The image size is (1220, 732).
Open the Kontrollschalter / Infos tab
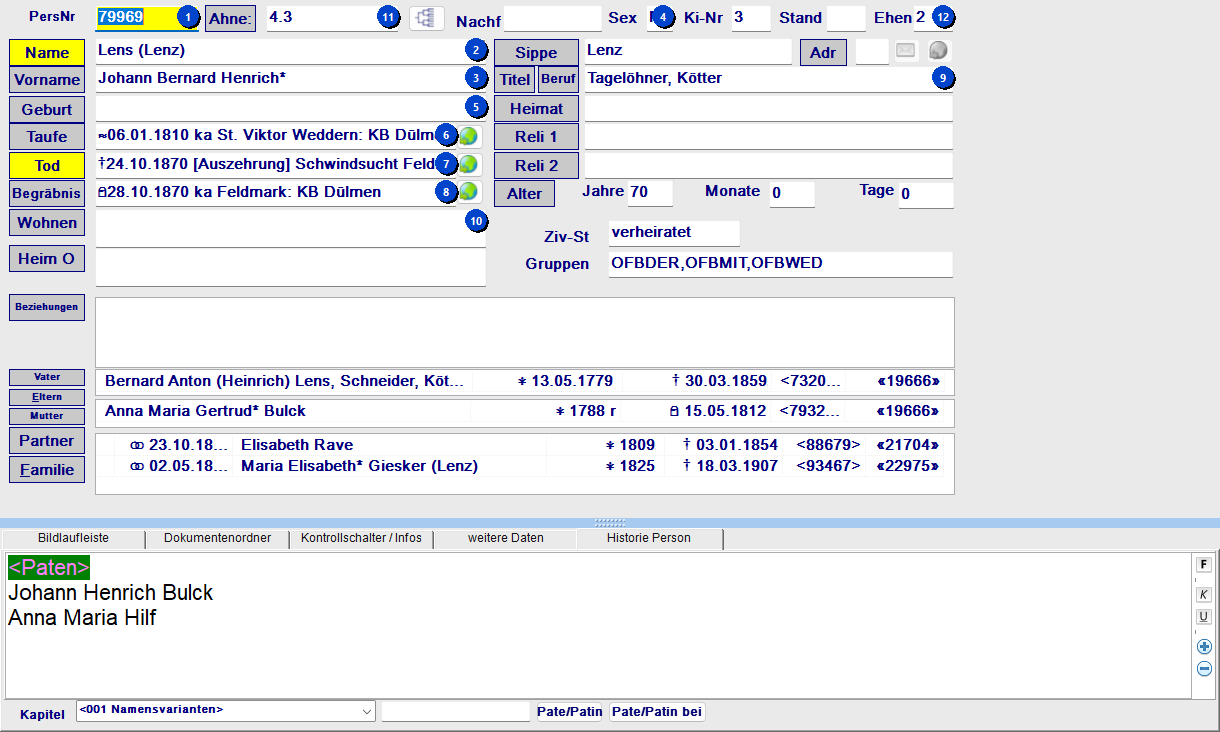pos(361,538)
